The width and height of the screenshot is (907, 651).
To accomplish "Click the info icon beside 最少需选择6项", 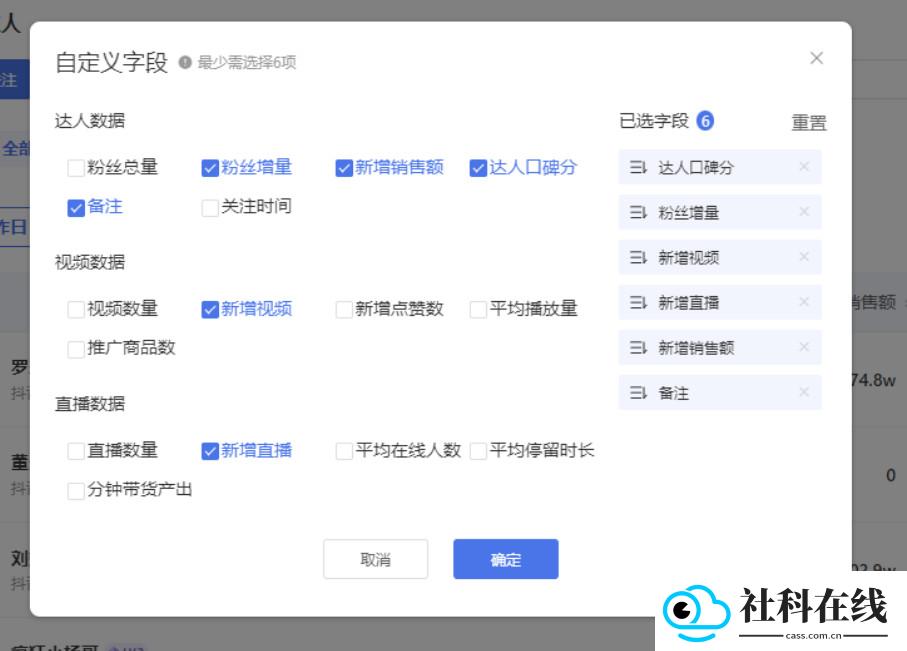I will point(185,62).
